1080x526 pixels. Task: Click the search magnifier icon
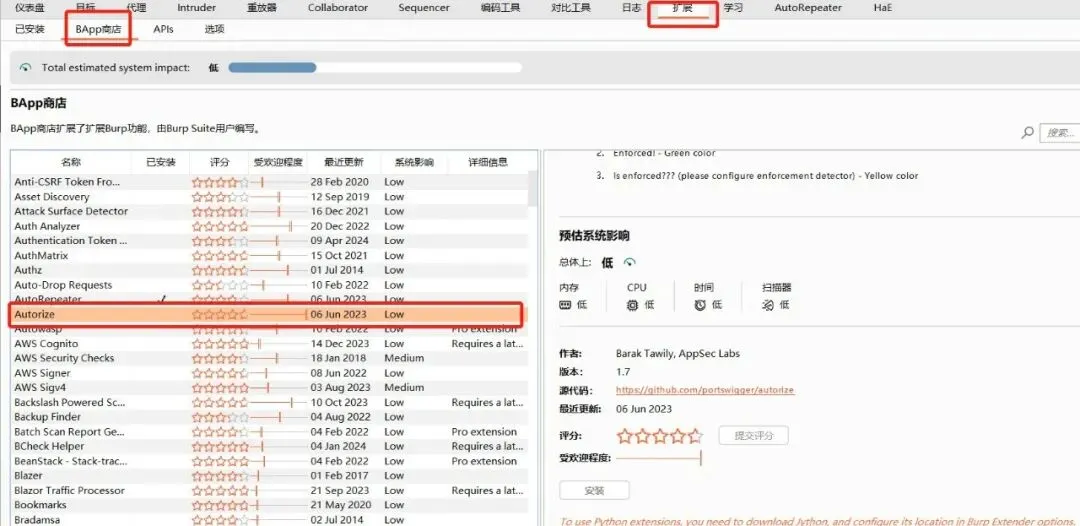(x=1027, y=132)
